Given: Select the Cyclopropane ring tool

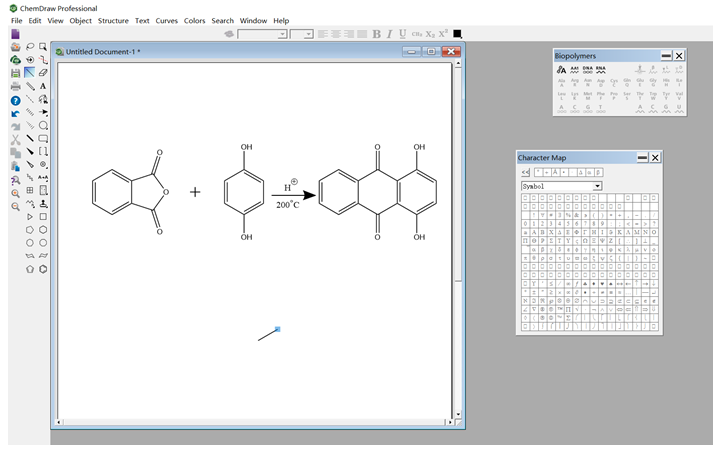Looking at the screenshot, I should (30, 217).
